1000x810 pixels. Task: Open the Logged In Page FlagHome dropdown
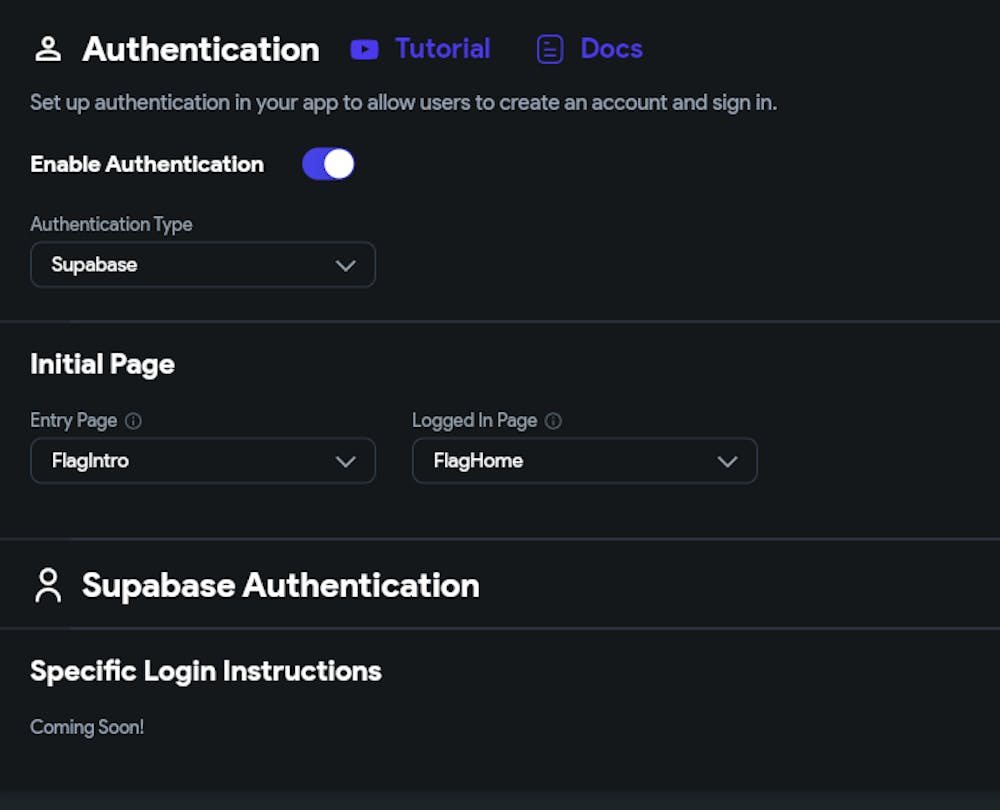pos(585,461)
